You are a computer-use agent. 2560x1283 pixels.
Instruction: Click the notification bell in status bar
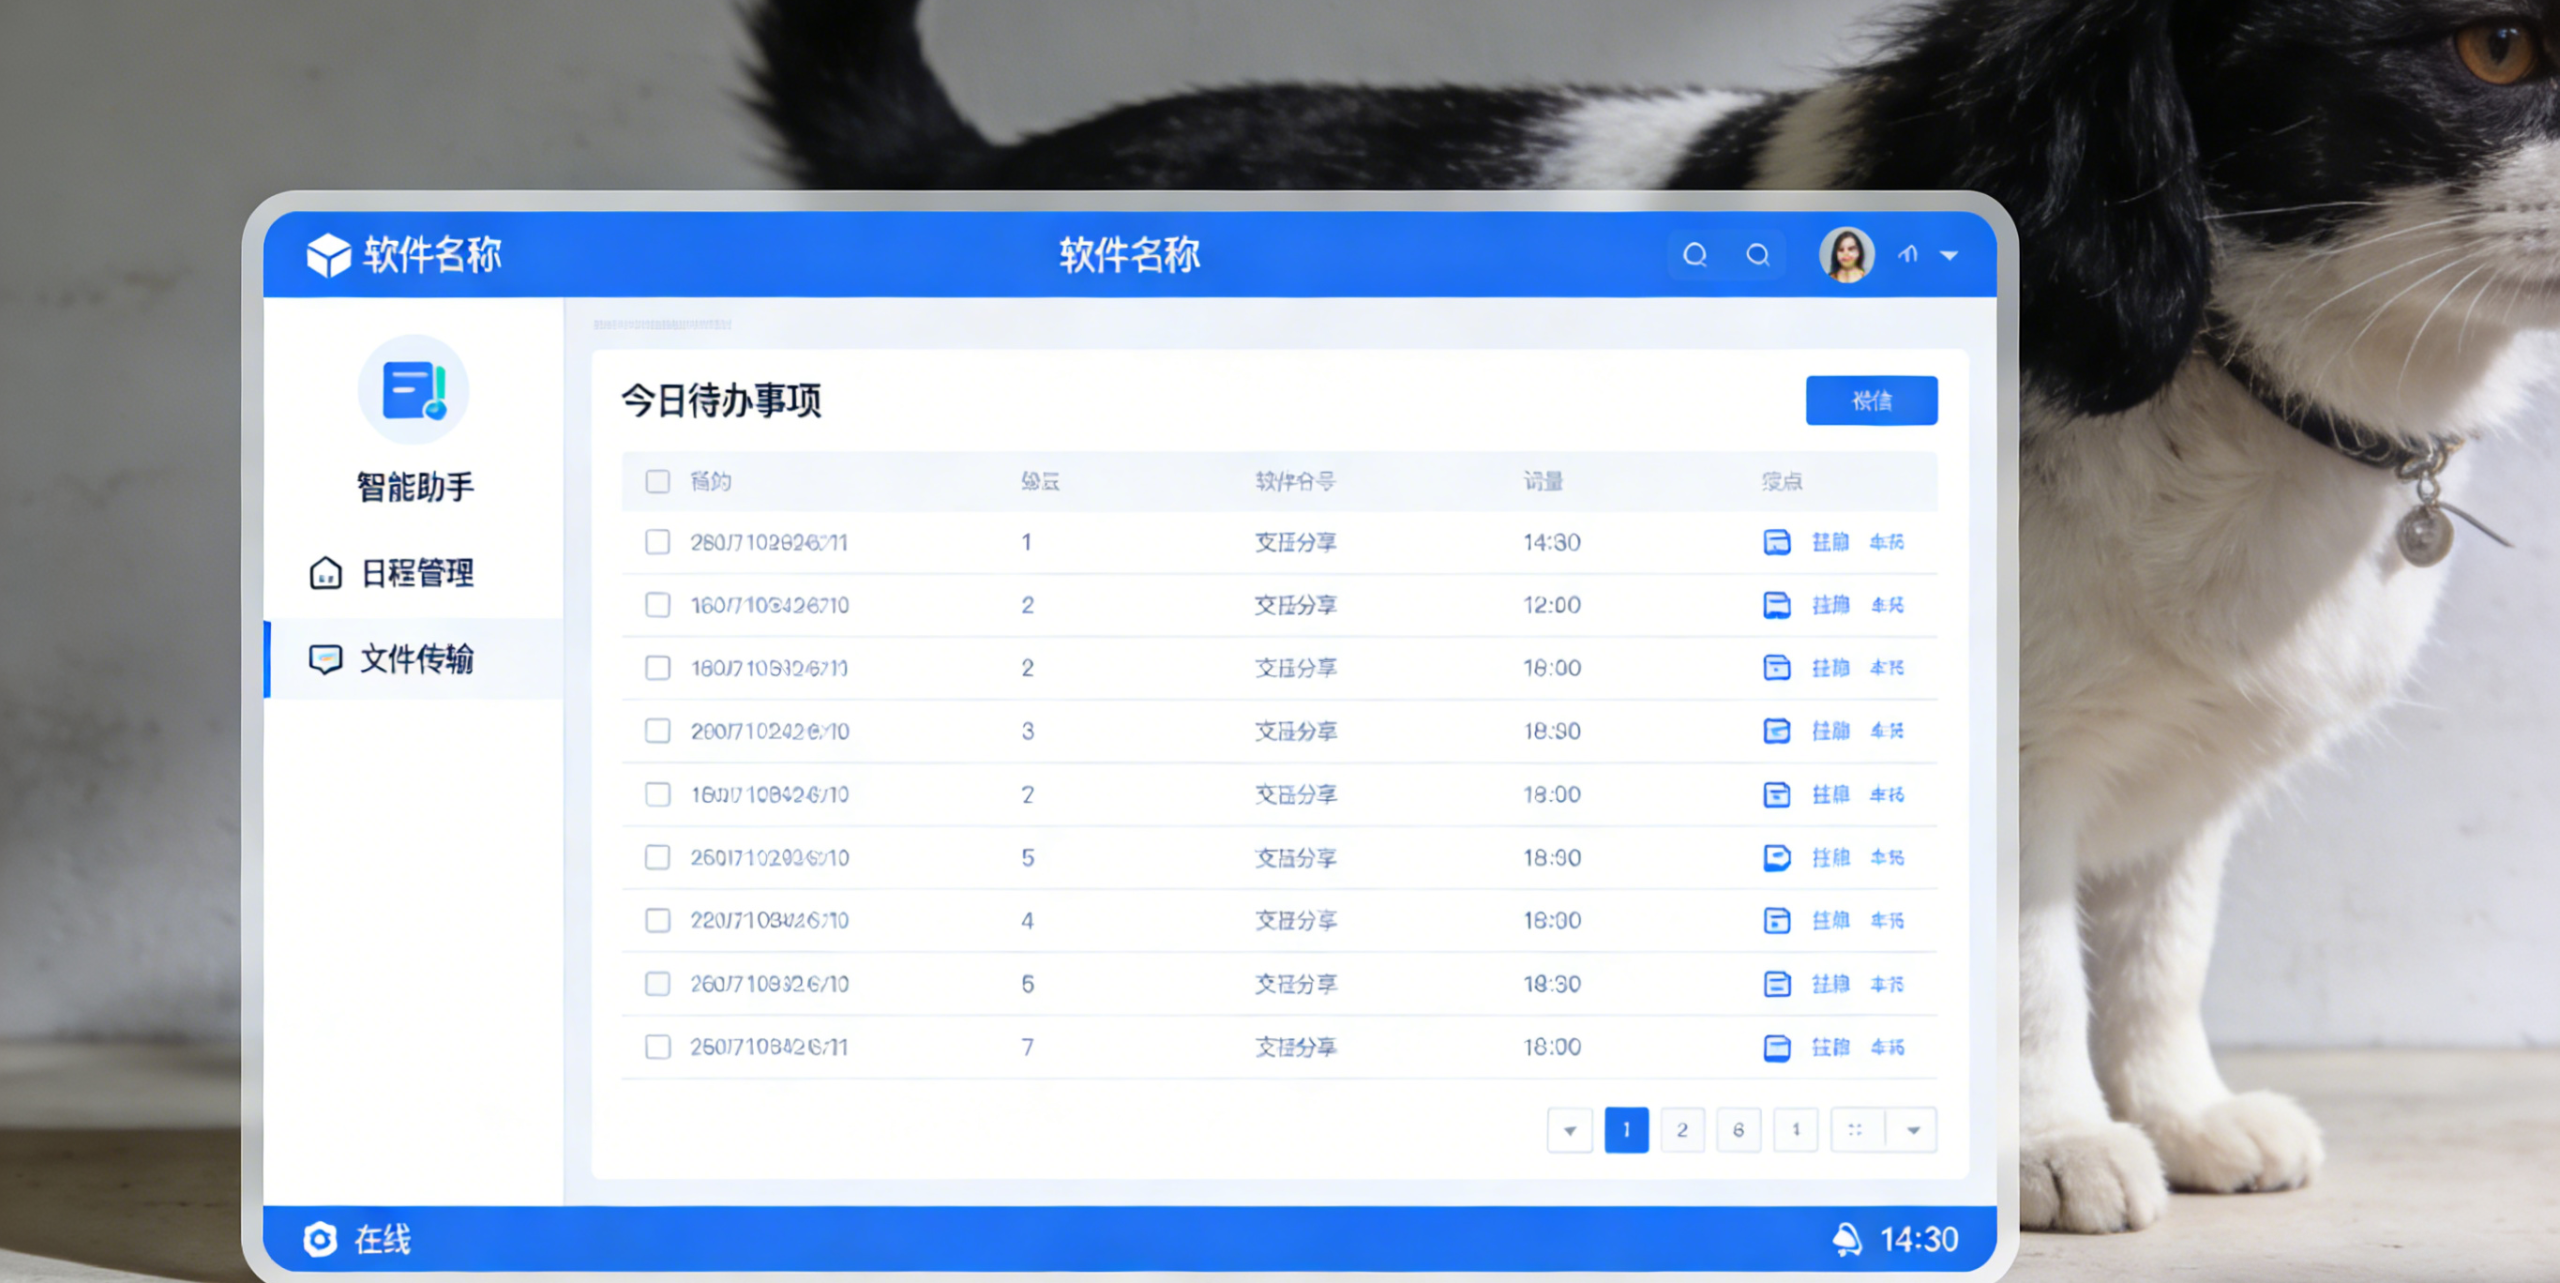(x=1846, y=1239)
